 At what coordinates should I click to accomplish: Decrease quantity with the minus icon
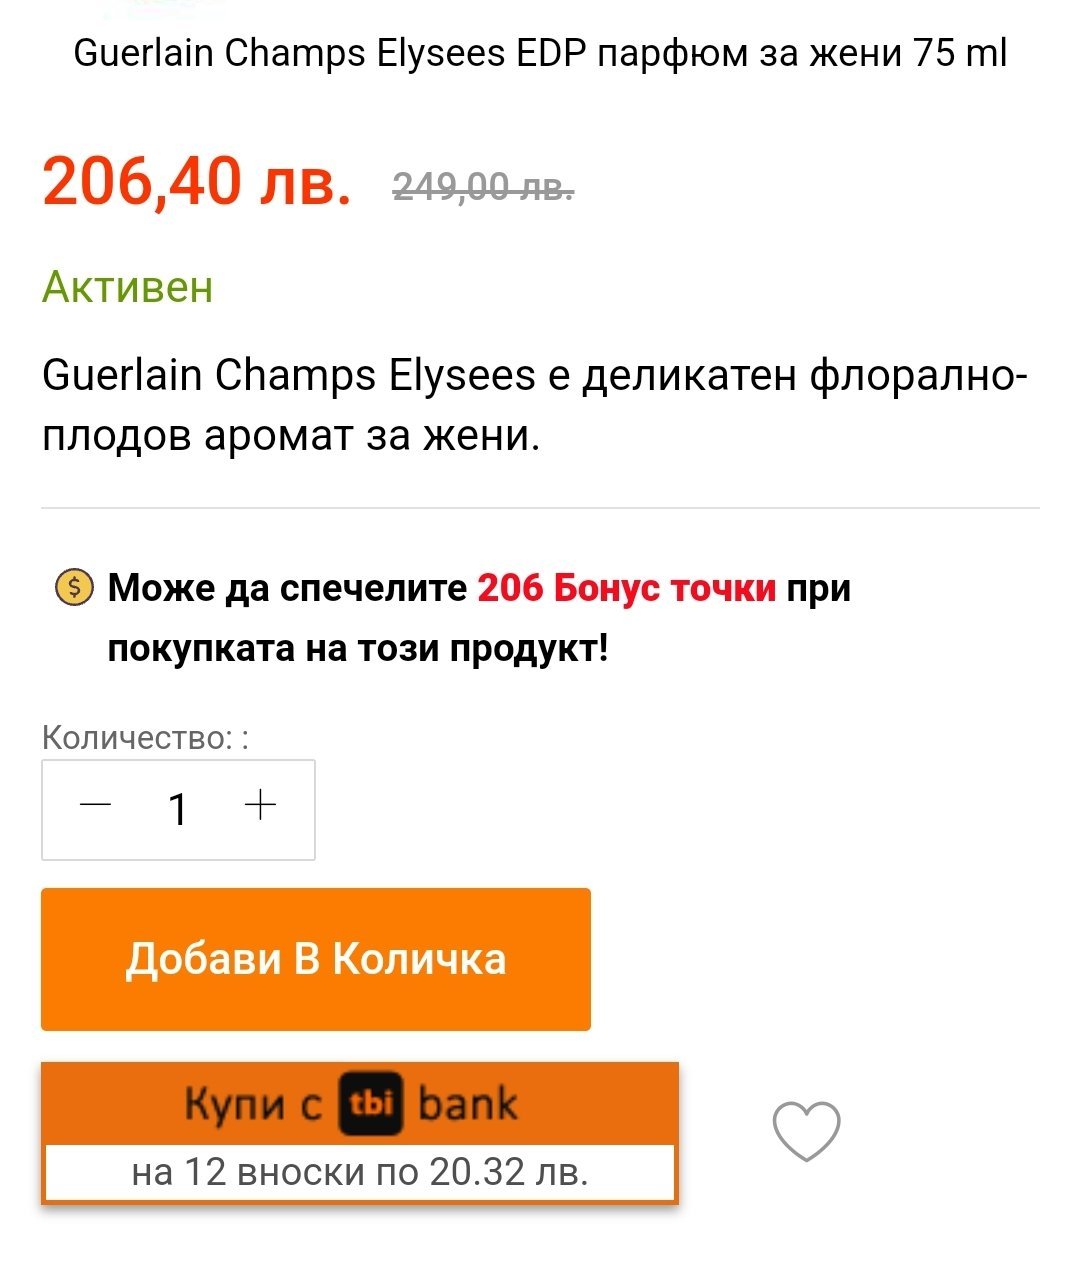tap(96, 806)
